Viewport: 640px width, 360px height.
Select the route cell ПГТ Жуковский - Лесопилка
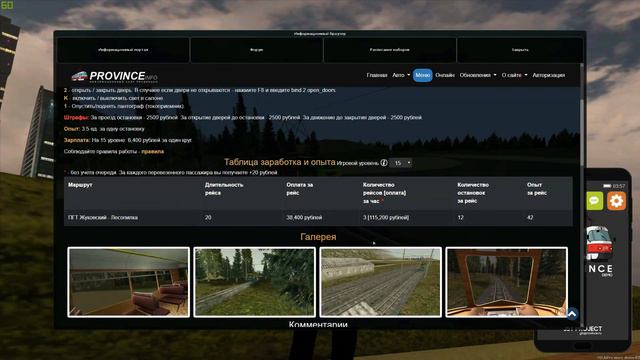coord(102,218)
